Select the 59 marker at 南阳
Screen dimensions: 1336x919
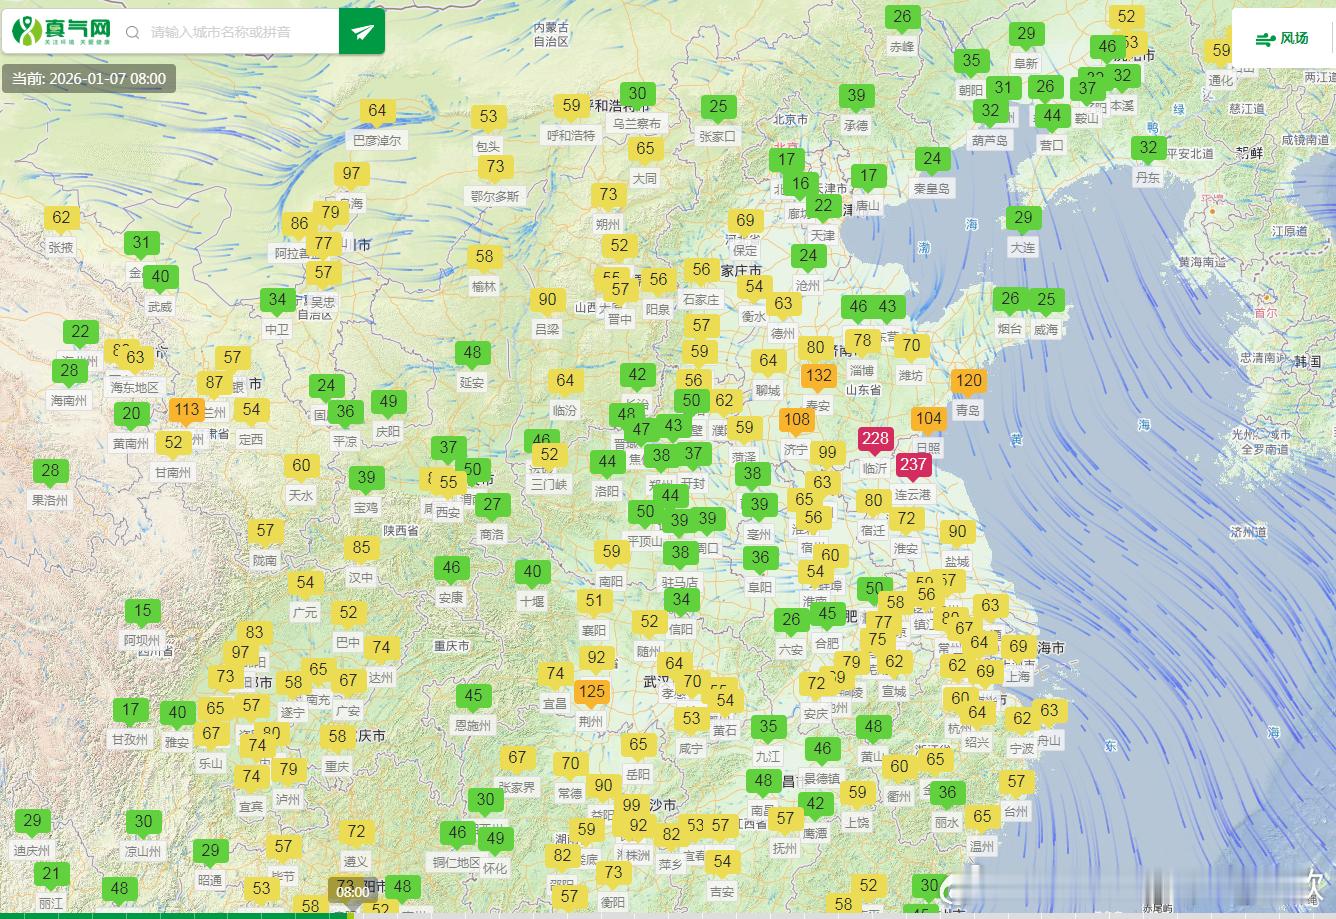coord(611,552)
